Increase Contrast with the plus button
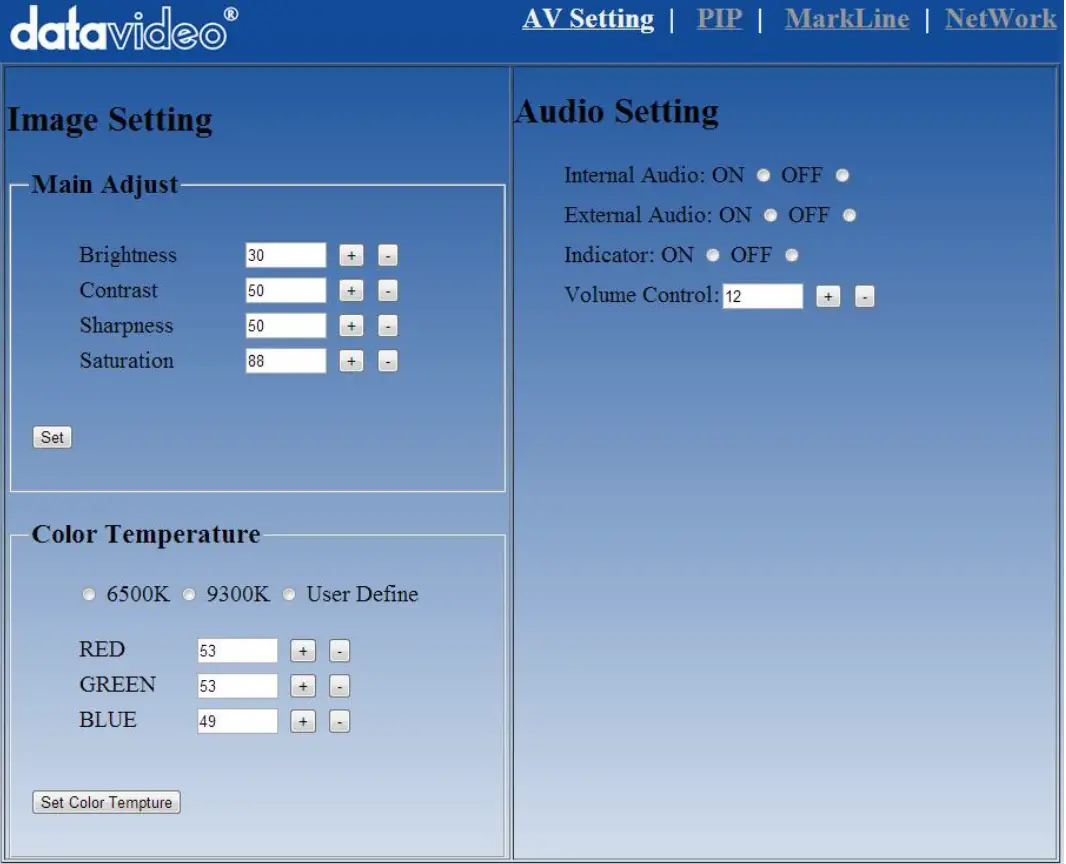This screenshot has width=1066, height=864. click(x=351, y=291)
